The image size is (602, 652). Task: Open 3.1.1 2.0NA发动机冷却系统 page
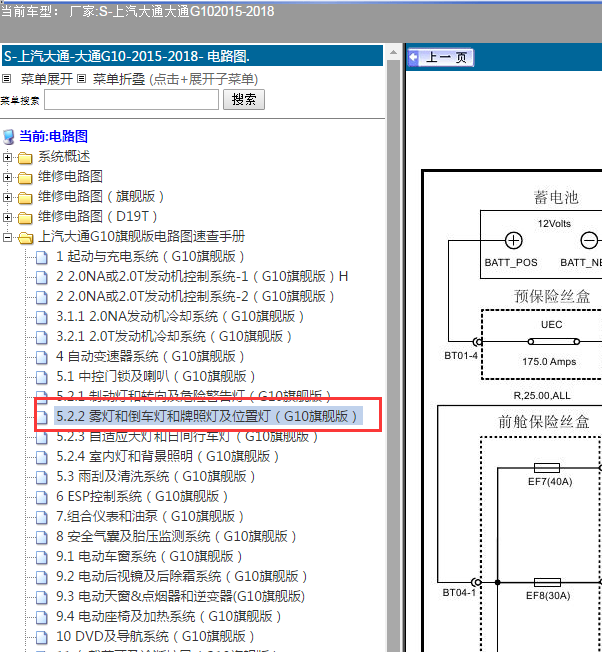tap(180, 316)
